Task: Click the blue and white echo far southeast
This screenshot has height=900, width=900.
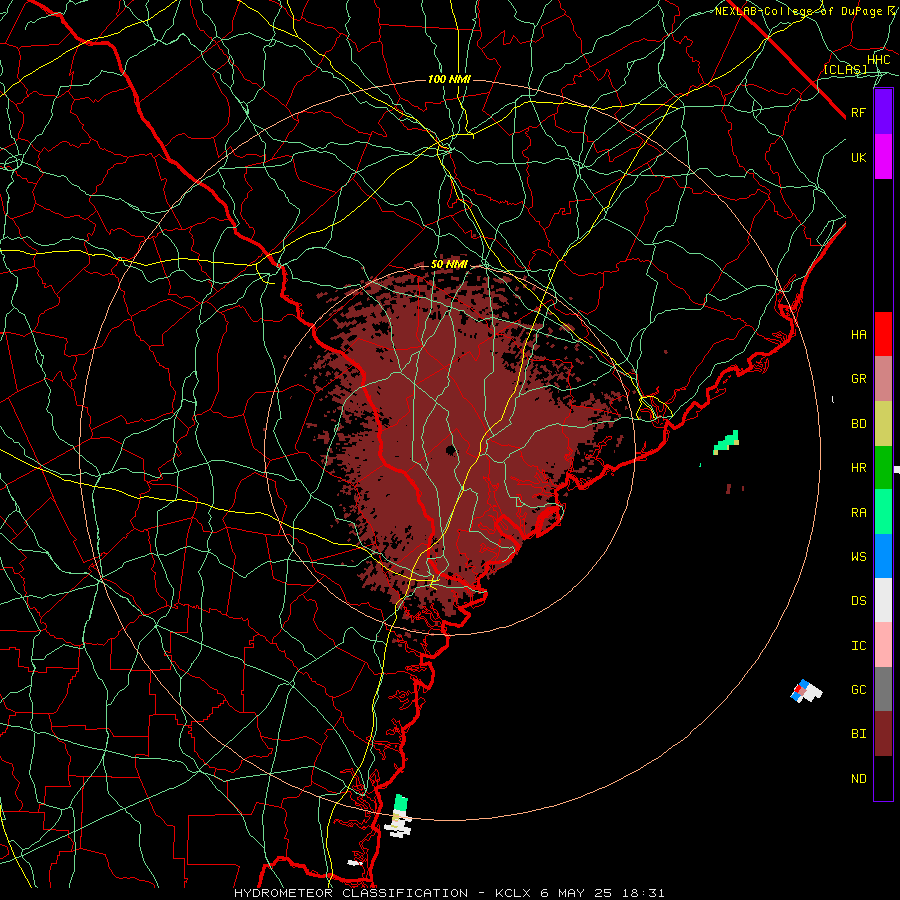Action: pos(806,691)
